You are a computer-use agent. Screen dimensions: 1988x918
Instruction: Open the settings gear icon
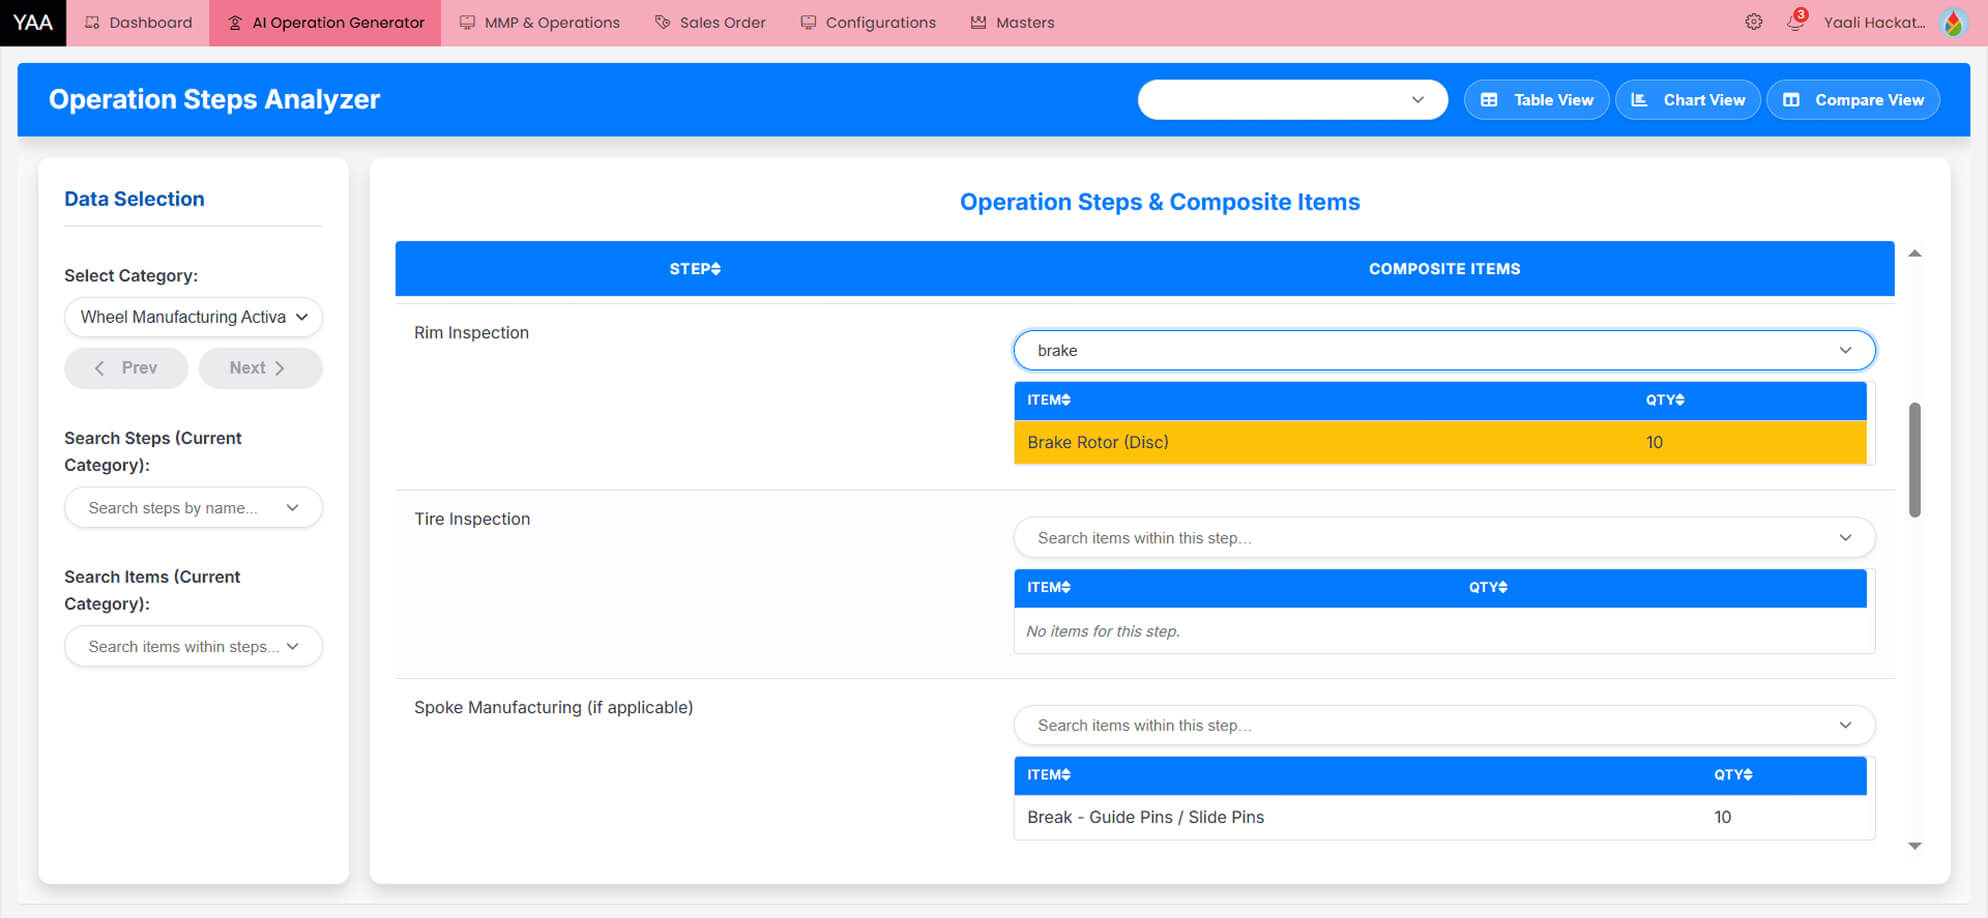pyautogui.click(x=1753, y=22)
